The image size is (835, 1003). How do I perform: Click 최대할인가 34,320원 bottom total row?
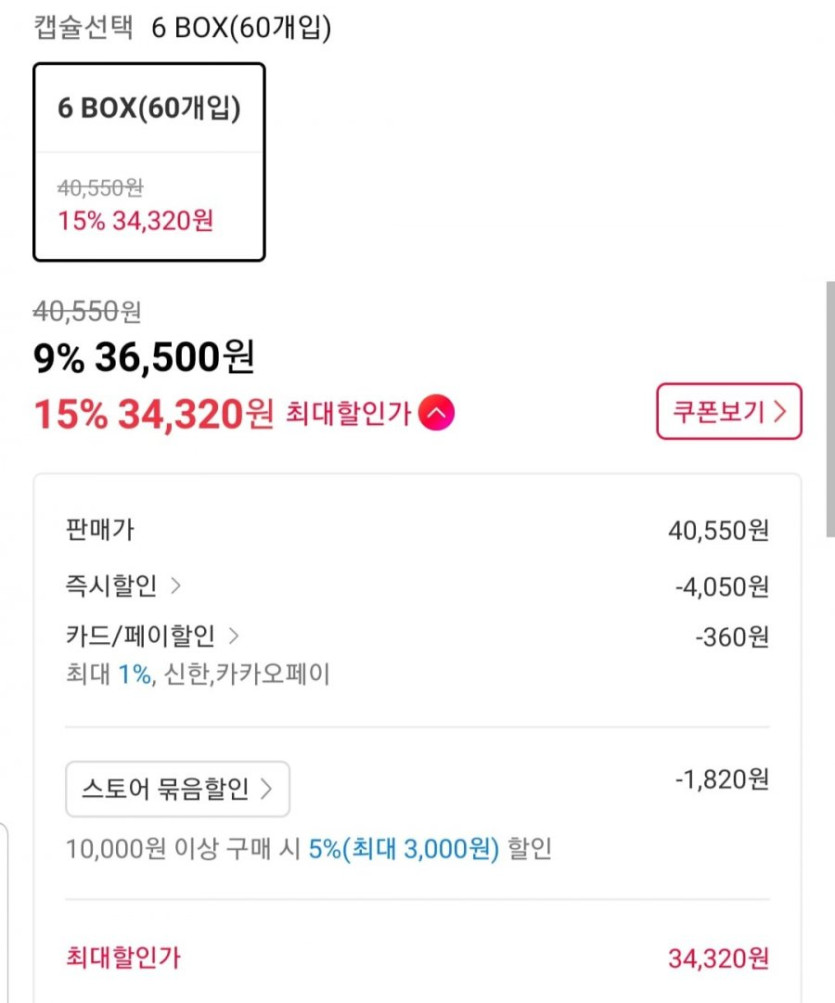[416, 958]
